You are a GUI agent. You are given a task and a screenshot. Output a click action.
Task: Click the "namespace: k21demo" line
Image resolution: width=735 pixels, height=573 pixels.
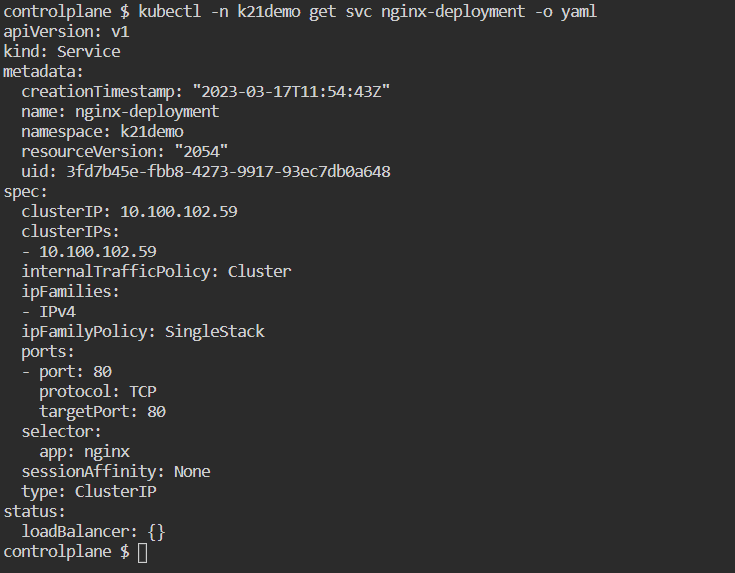[x=102, y=131]
